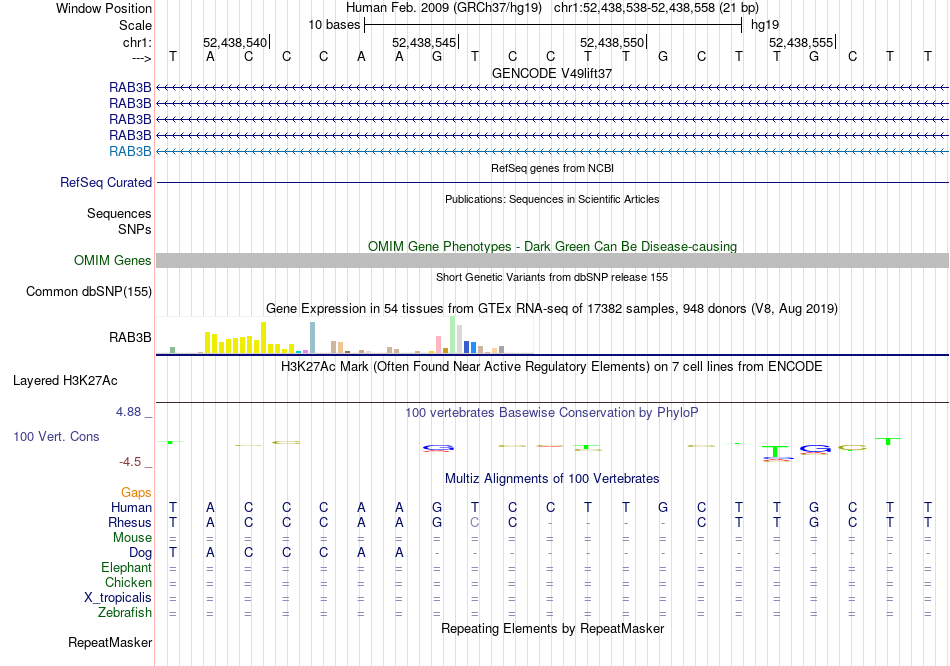Click the RepeatMasker track label
950x666 pixels.
pos(110,643)
